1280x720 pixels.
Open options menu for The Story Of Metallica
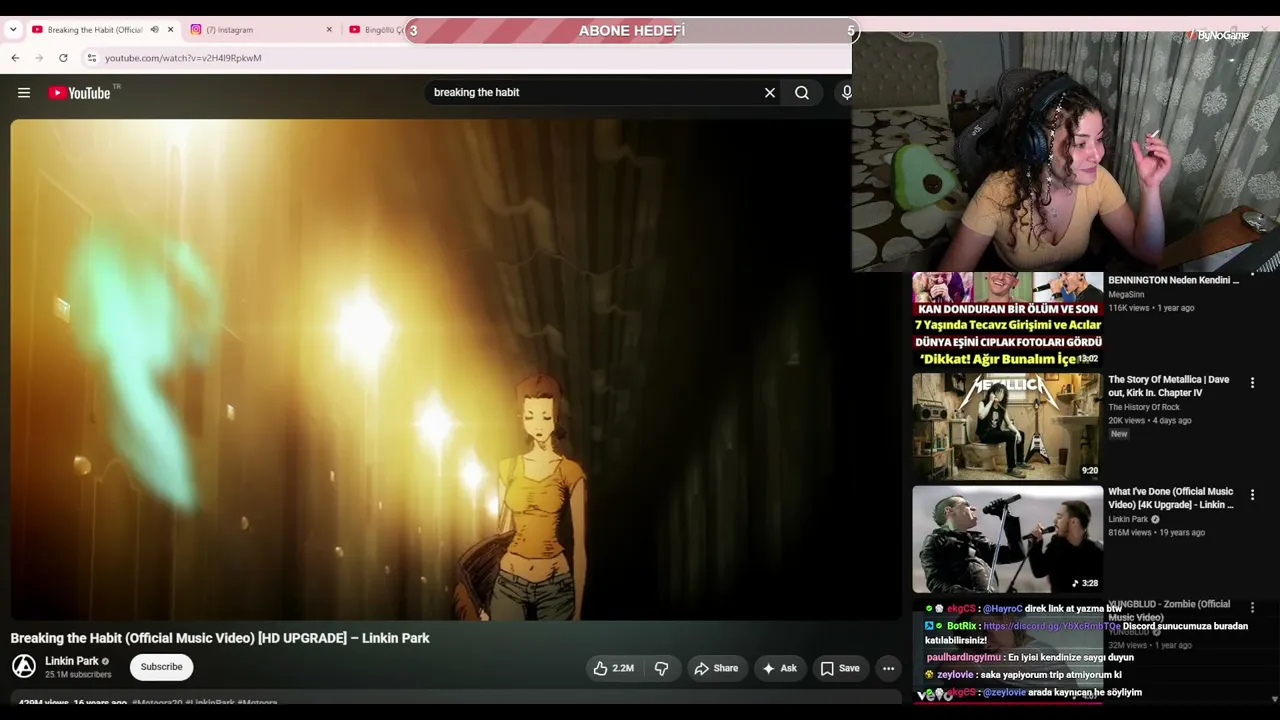point(1252,383)
